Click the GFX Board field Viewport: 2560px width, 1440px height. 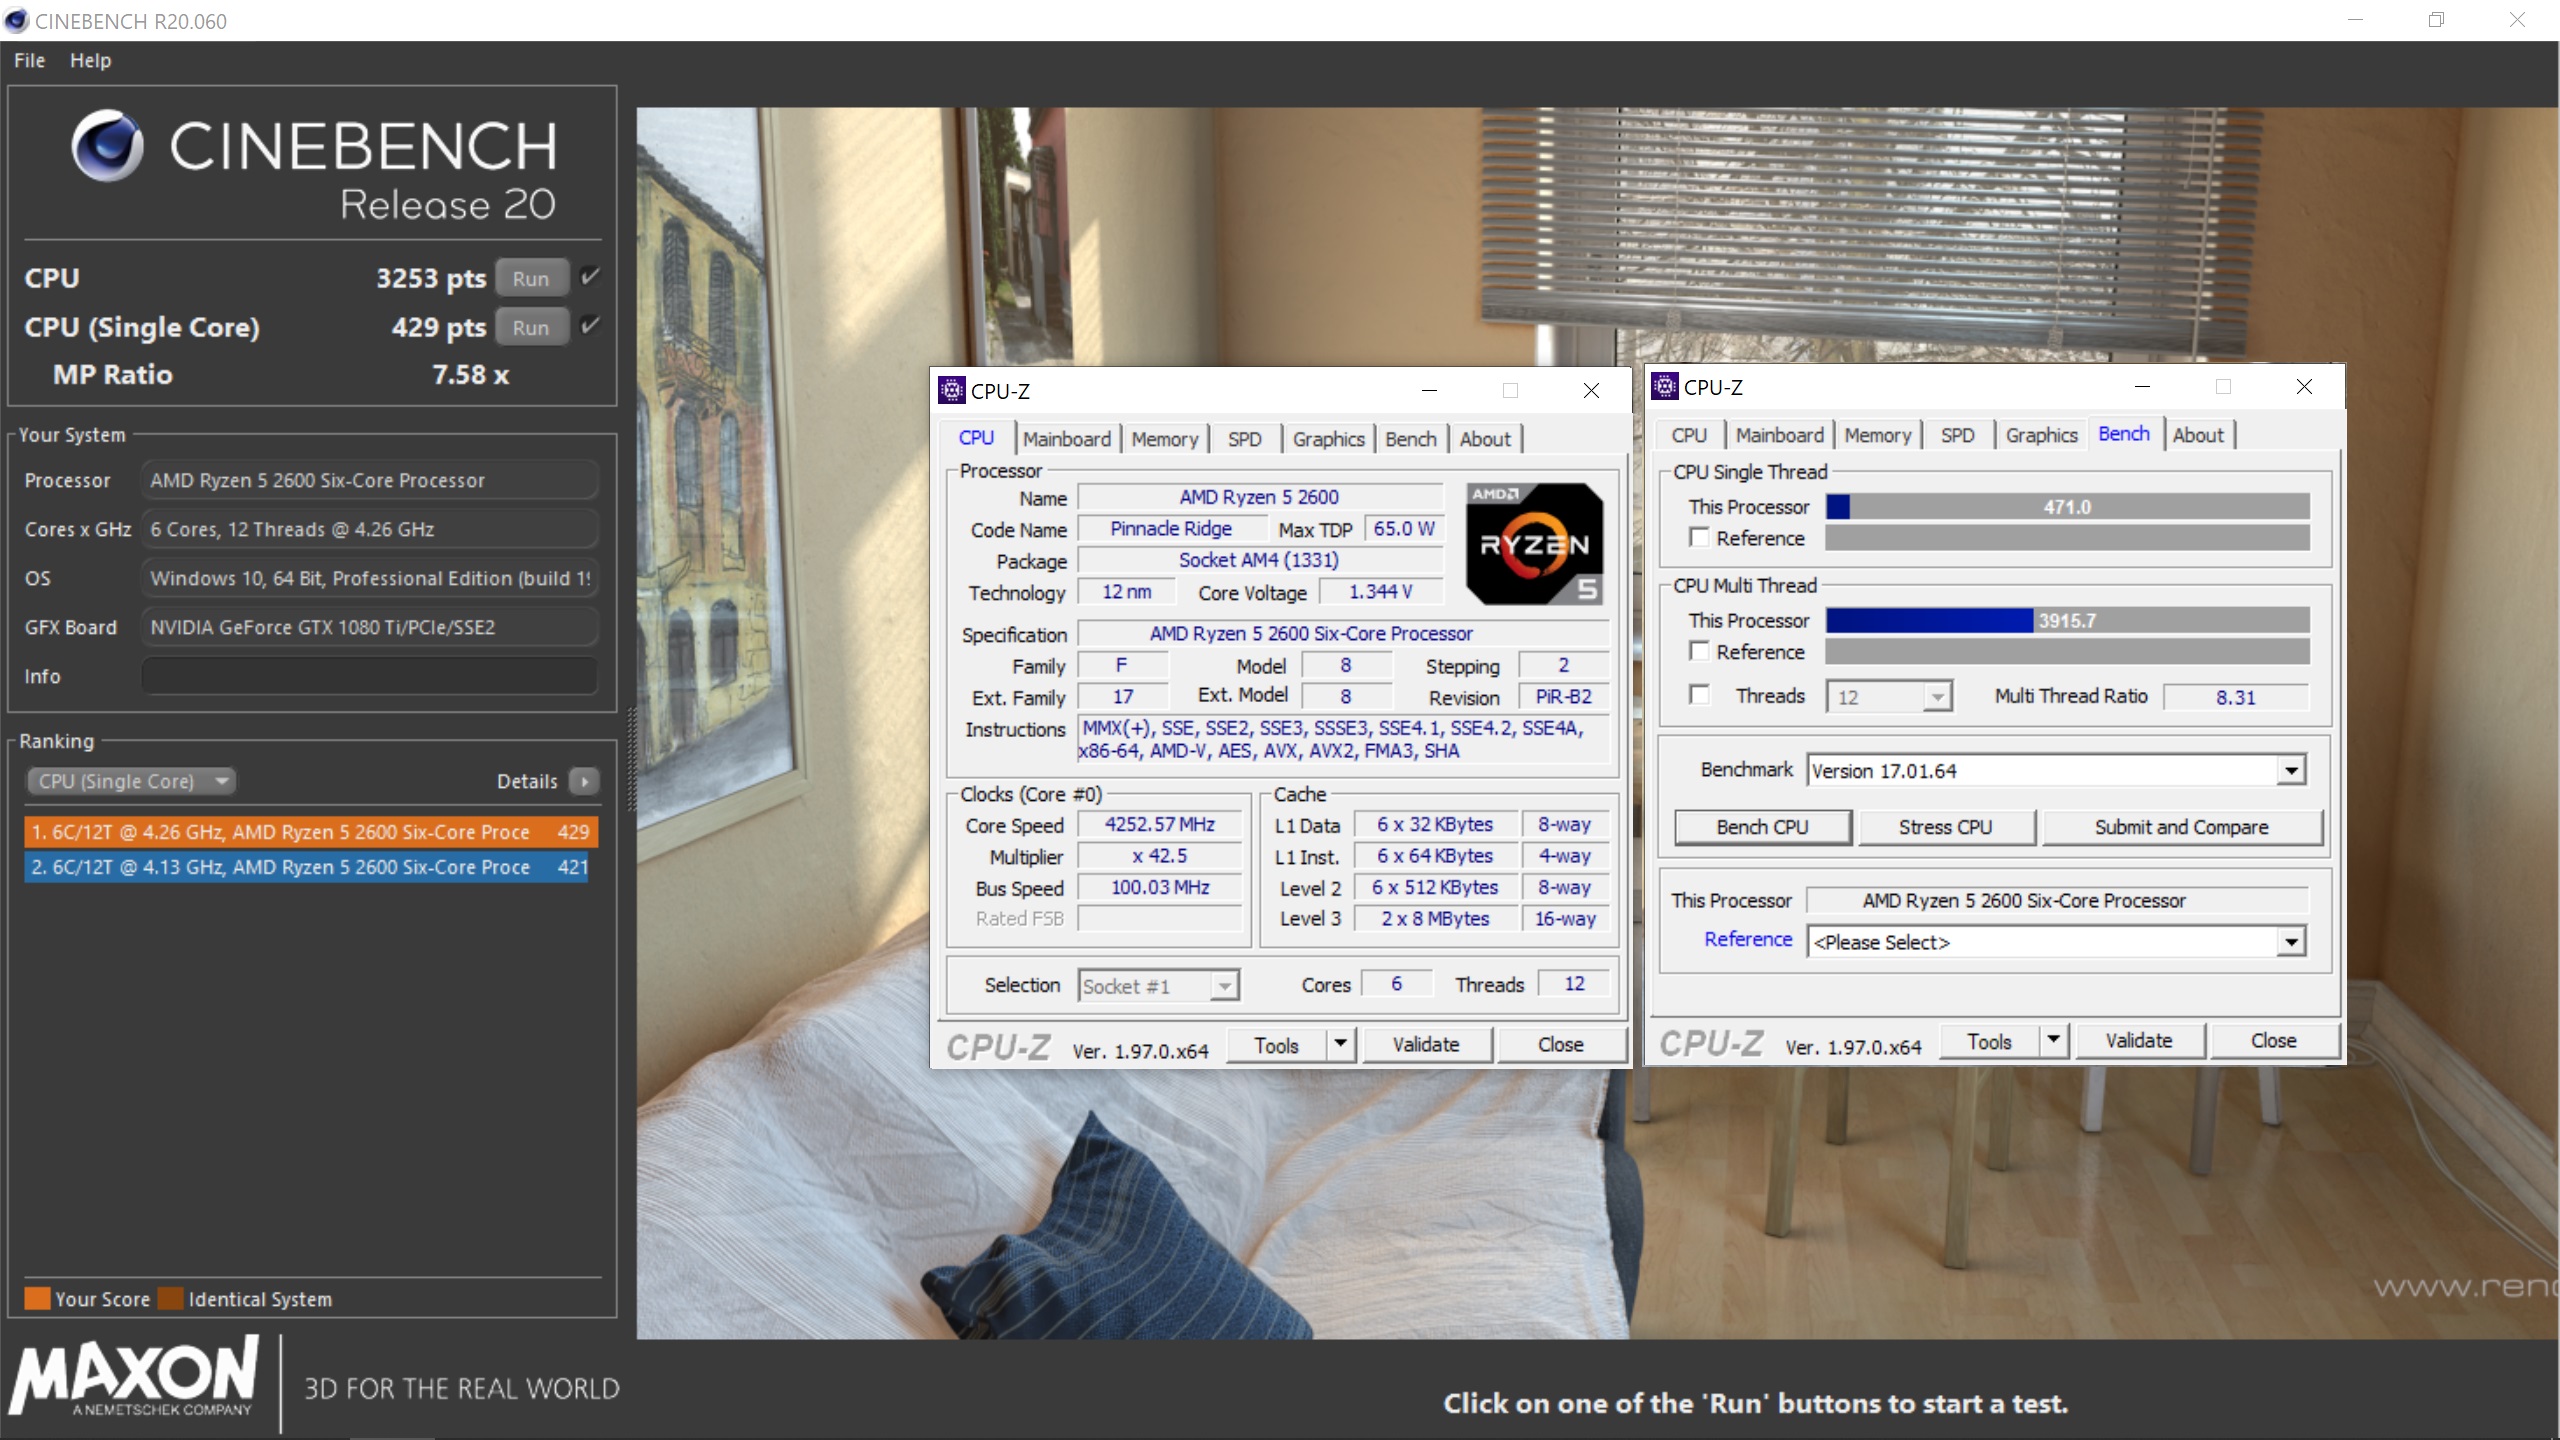(x=369, y=627)
